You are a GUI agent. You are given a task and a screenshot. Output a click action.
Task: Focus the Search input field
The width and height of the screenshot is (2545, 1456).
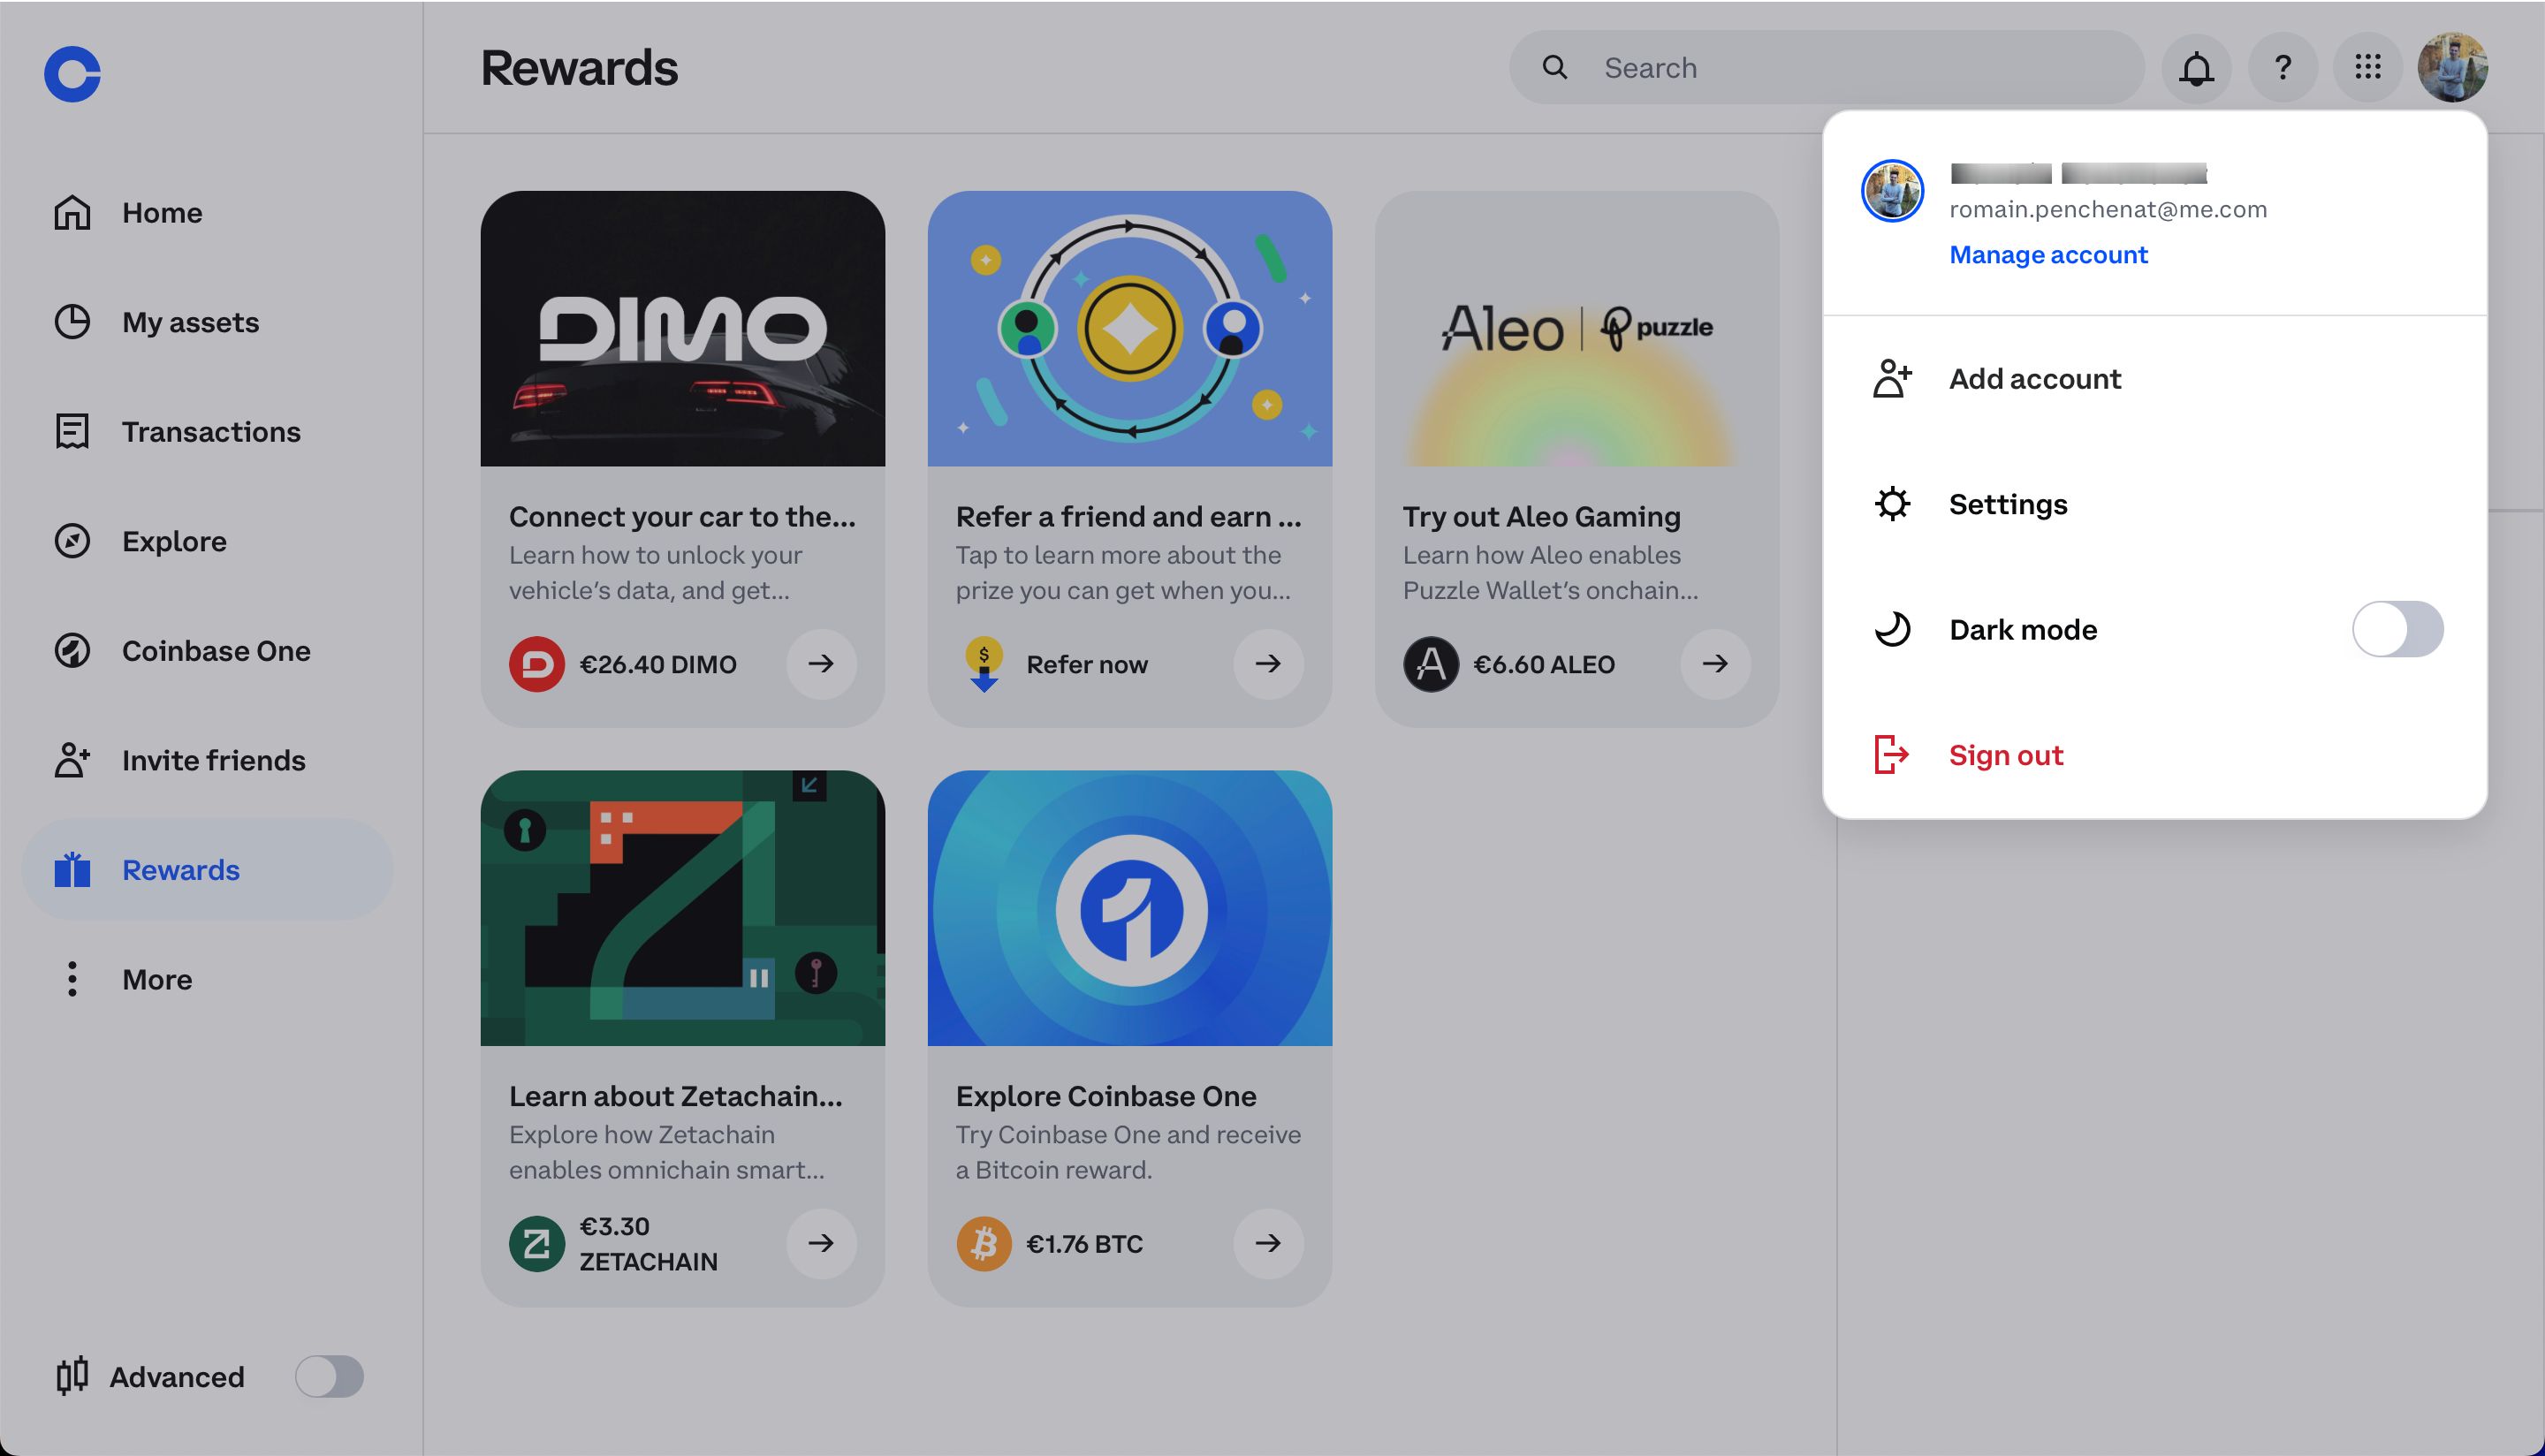(x=1826, y=67)
